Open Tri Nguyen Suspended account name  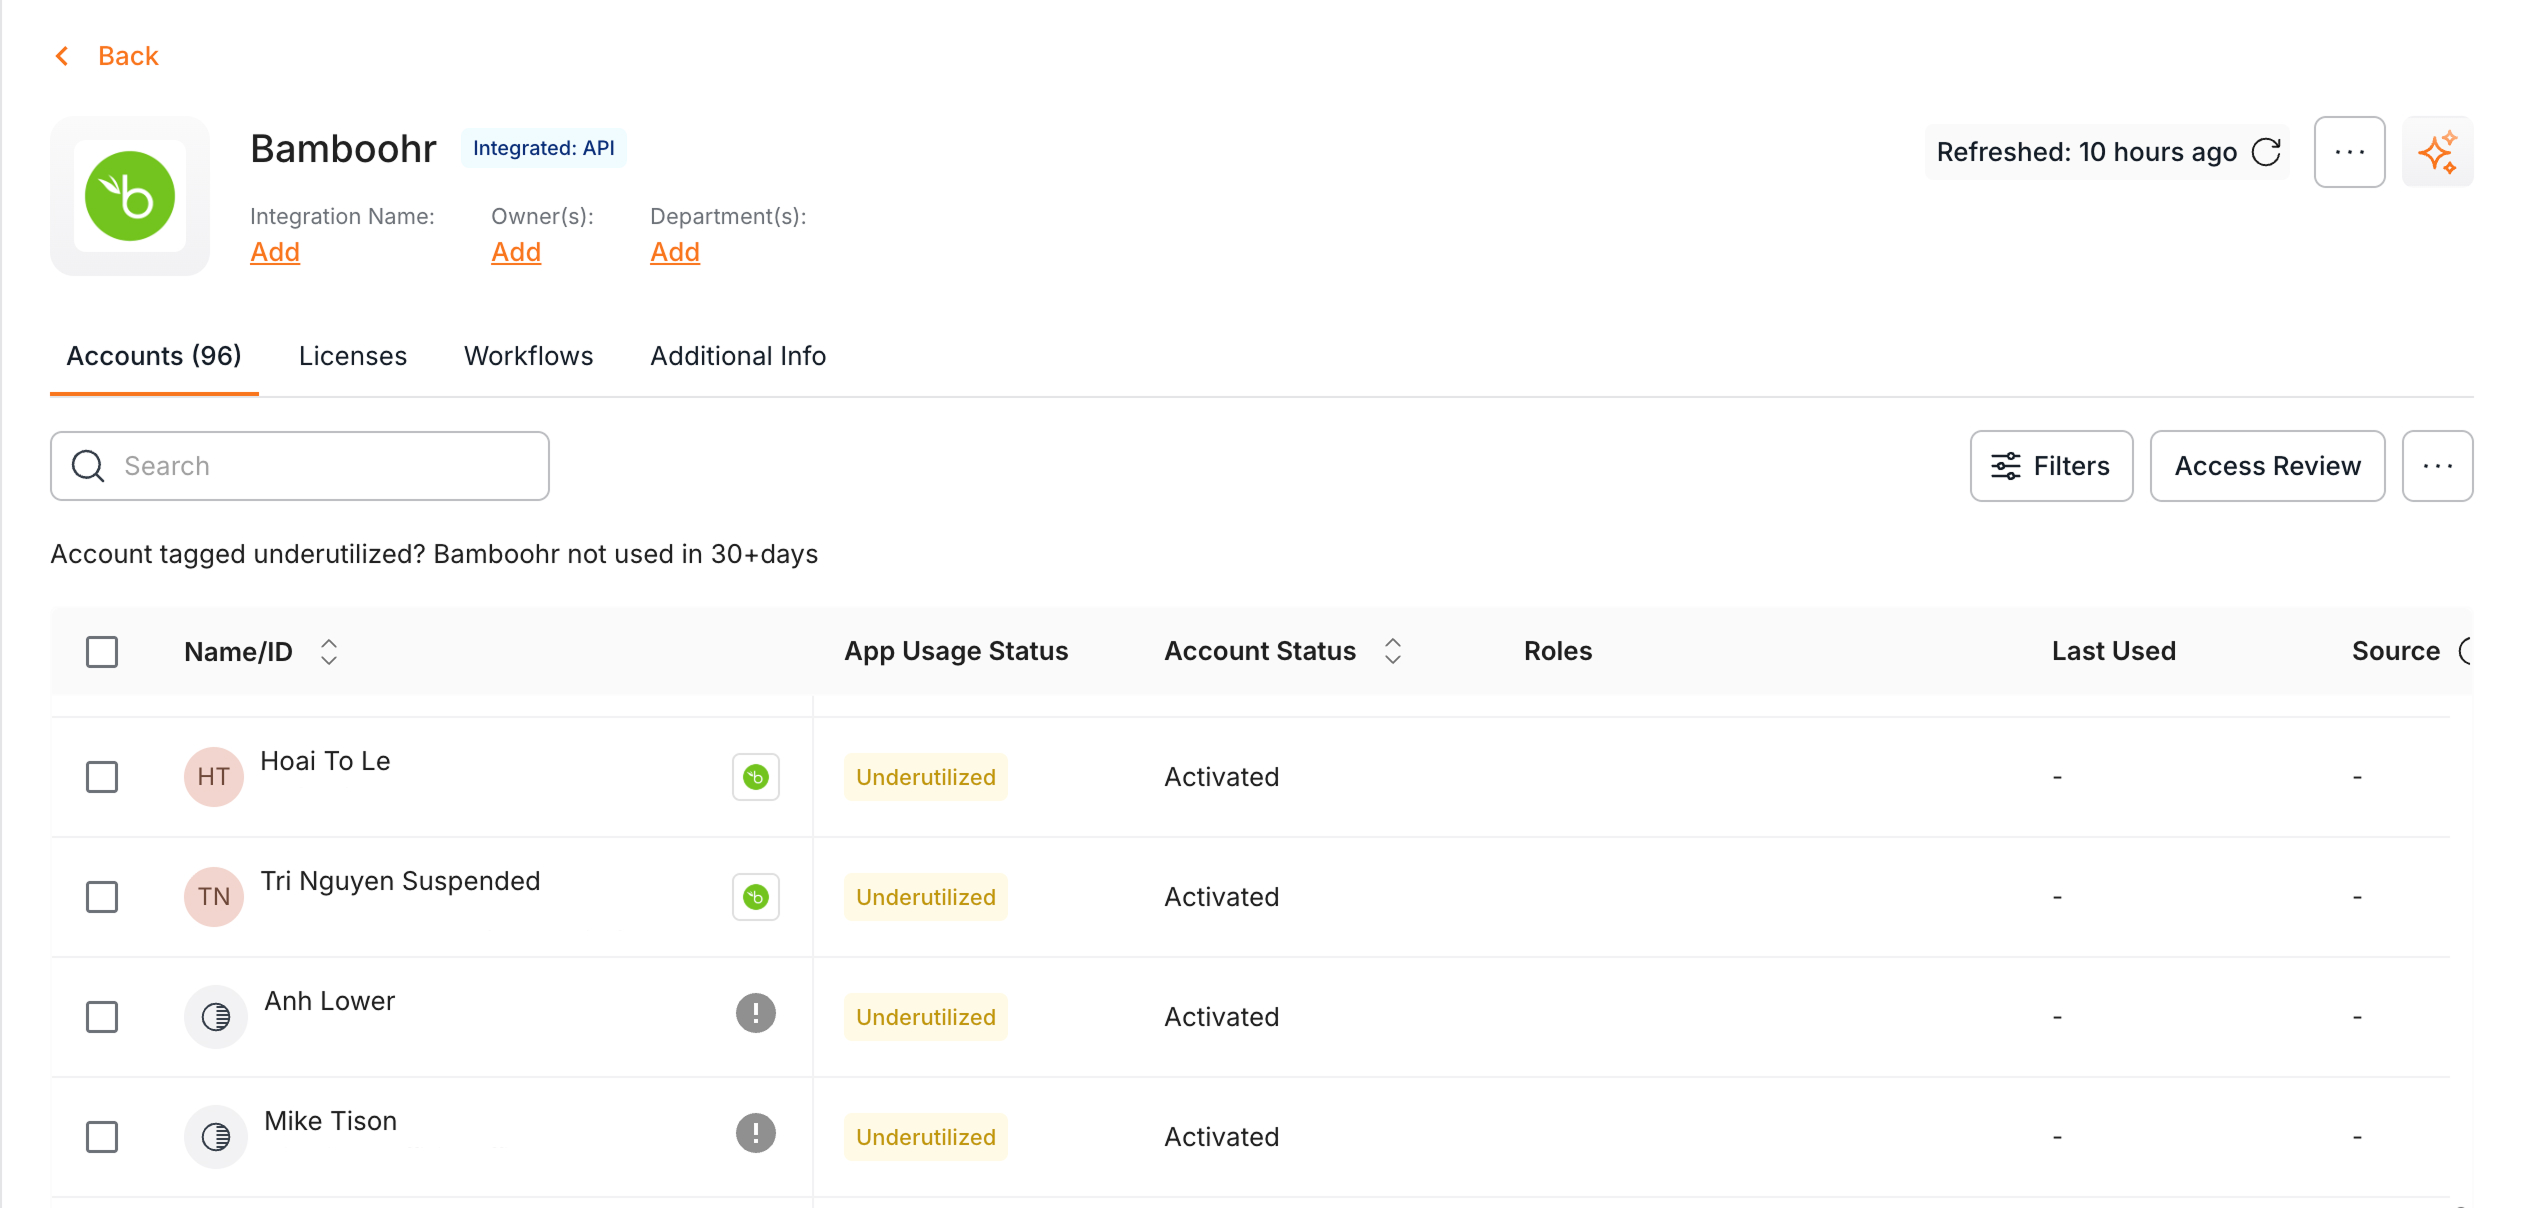click(x=400, y=881)
